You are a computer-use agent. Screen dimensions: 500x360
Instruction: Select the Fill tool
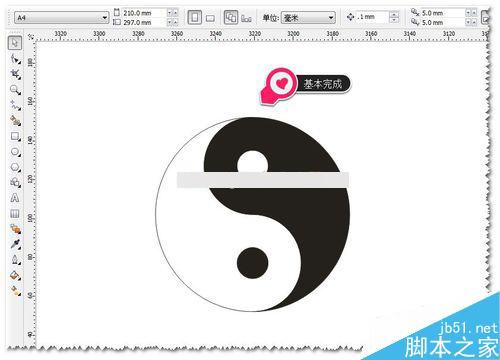tap(15, 275)
